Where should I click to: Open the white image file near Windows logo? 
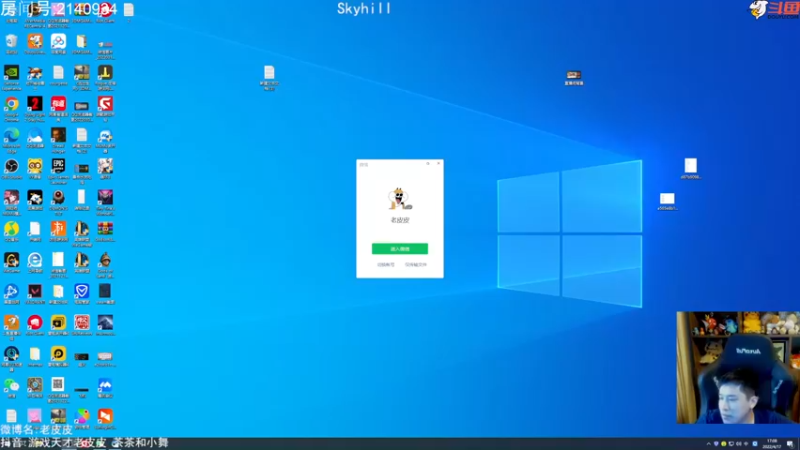click(x=667, y=199)
